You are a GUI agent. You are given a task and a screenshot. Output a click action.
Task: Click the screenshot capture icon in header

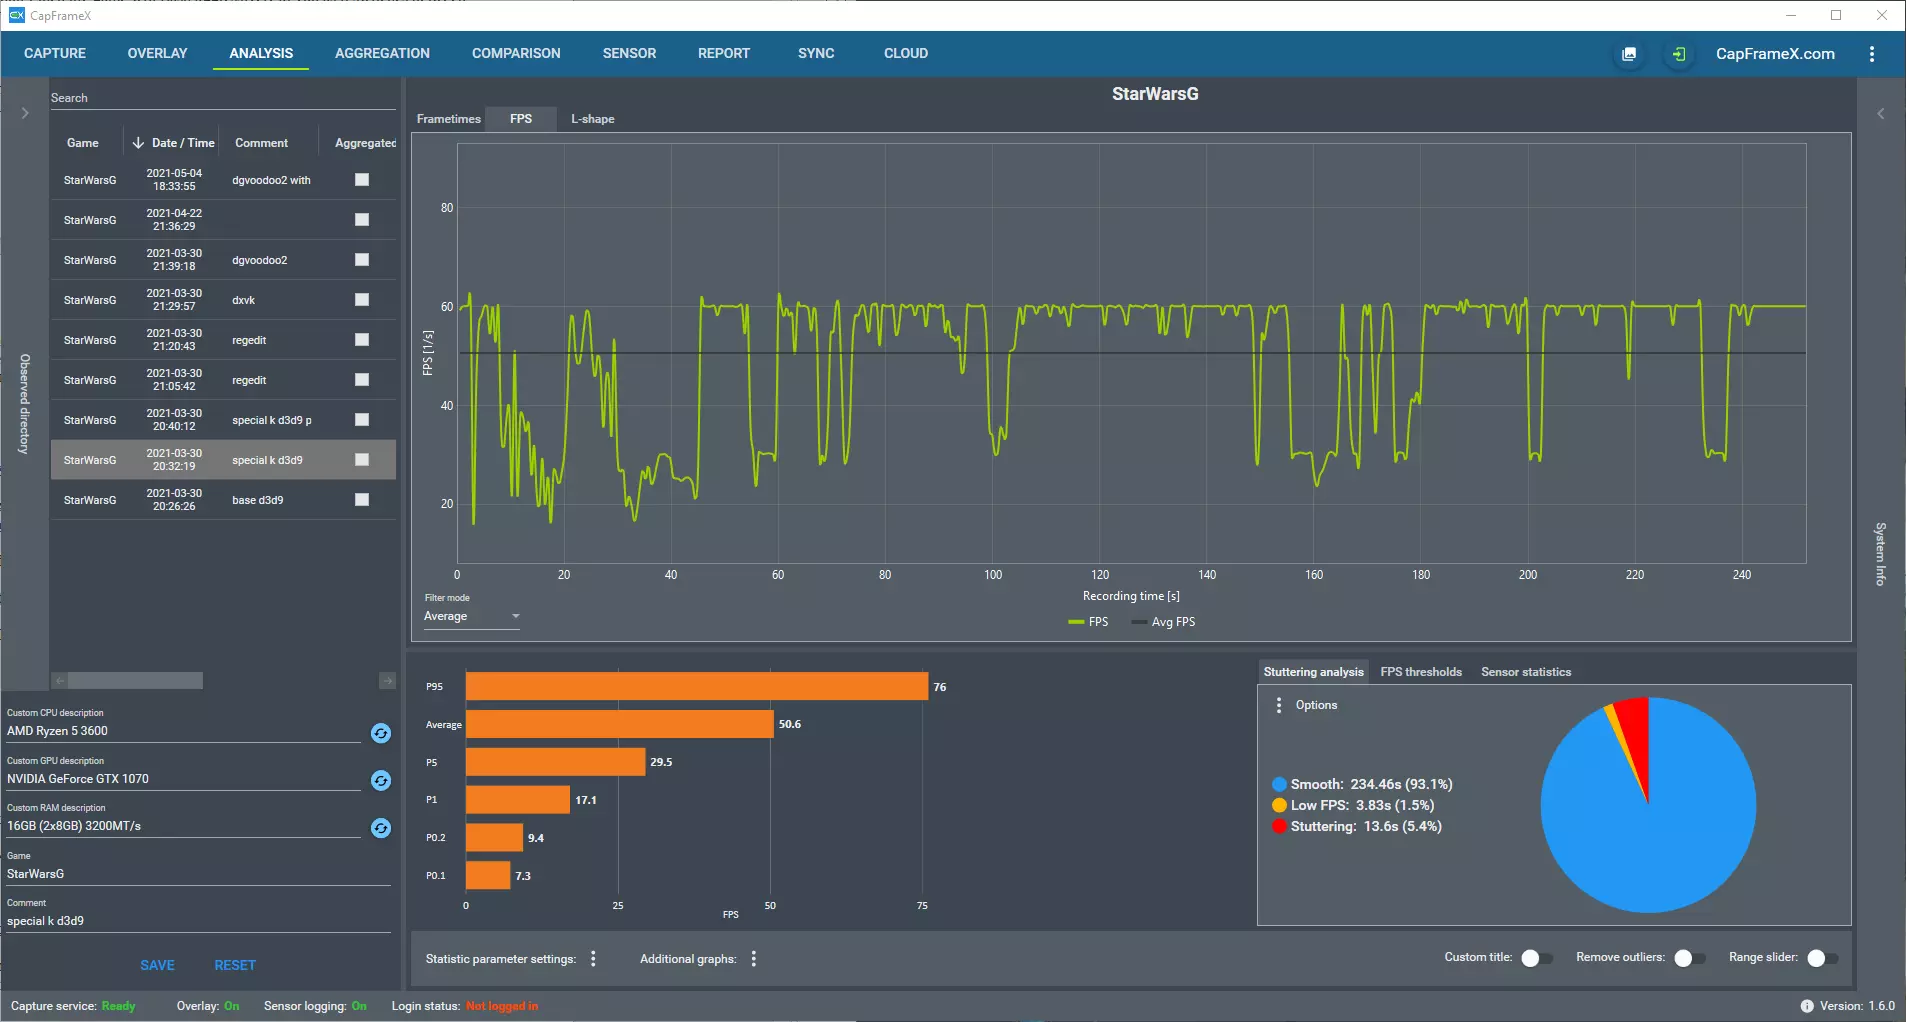(x=1629, y=54)
